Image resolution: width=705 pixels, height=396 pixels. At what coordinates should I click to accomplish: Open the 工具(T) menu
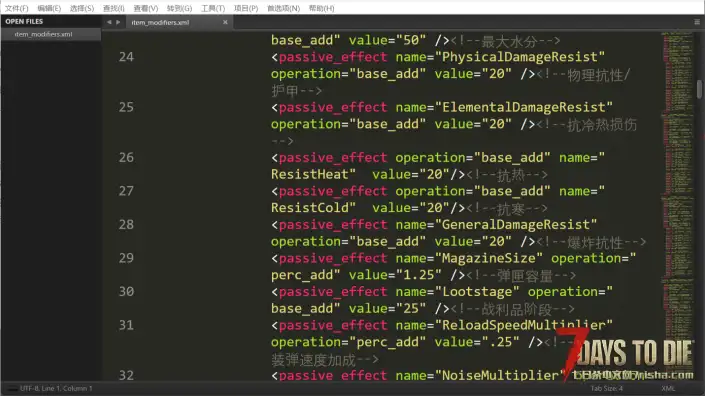pyautogui.click(x=213, y=8)
